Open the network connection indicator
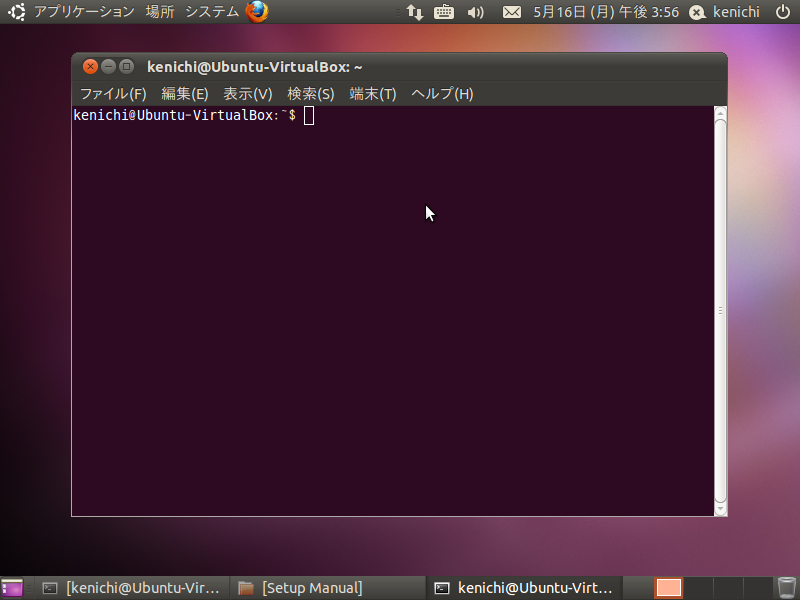This screenshot has height=600, width=800. tap(415, 12)
